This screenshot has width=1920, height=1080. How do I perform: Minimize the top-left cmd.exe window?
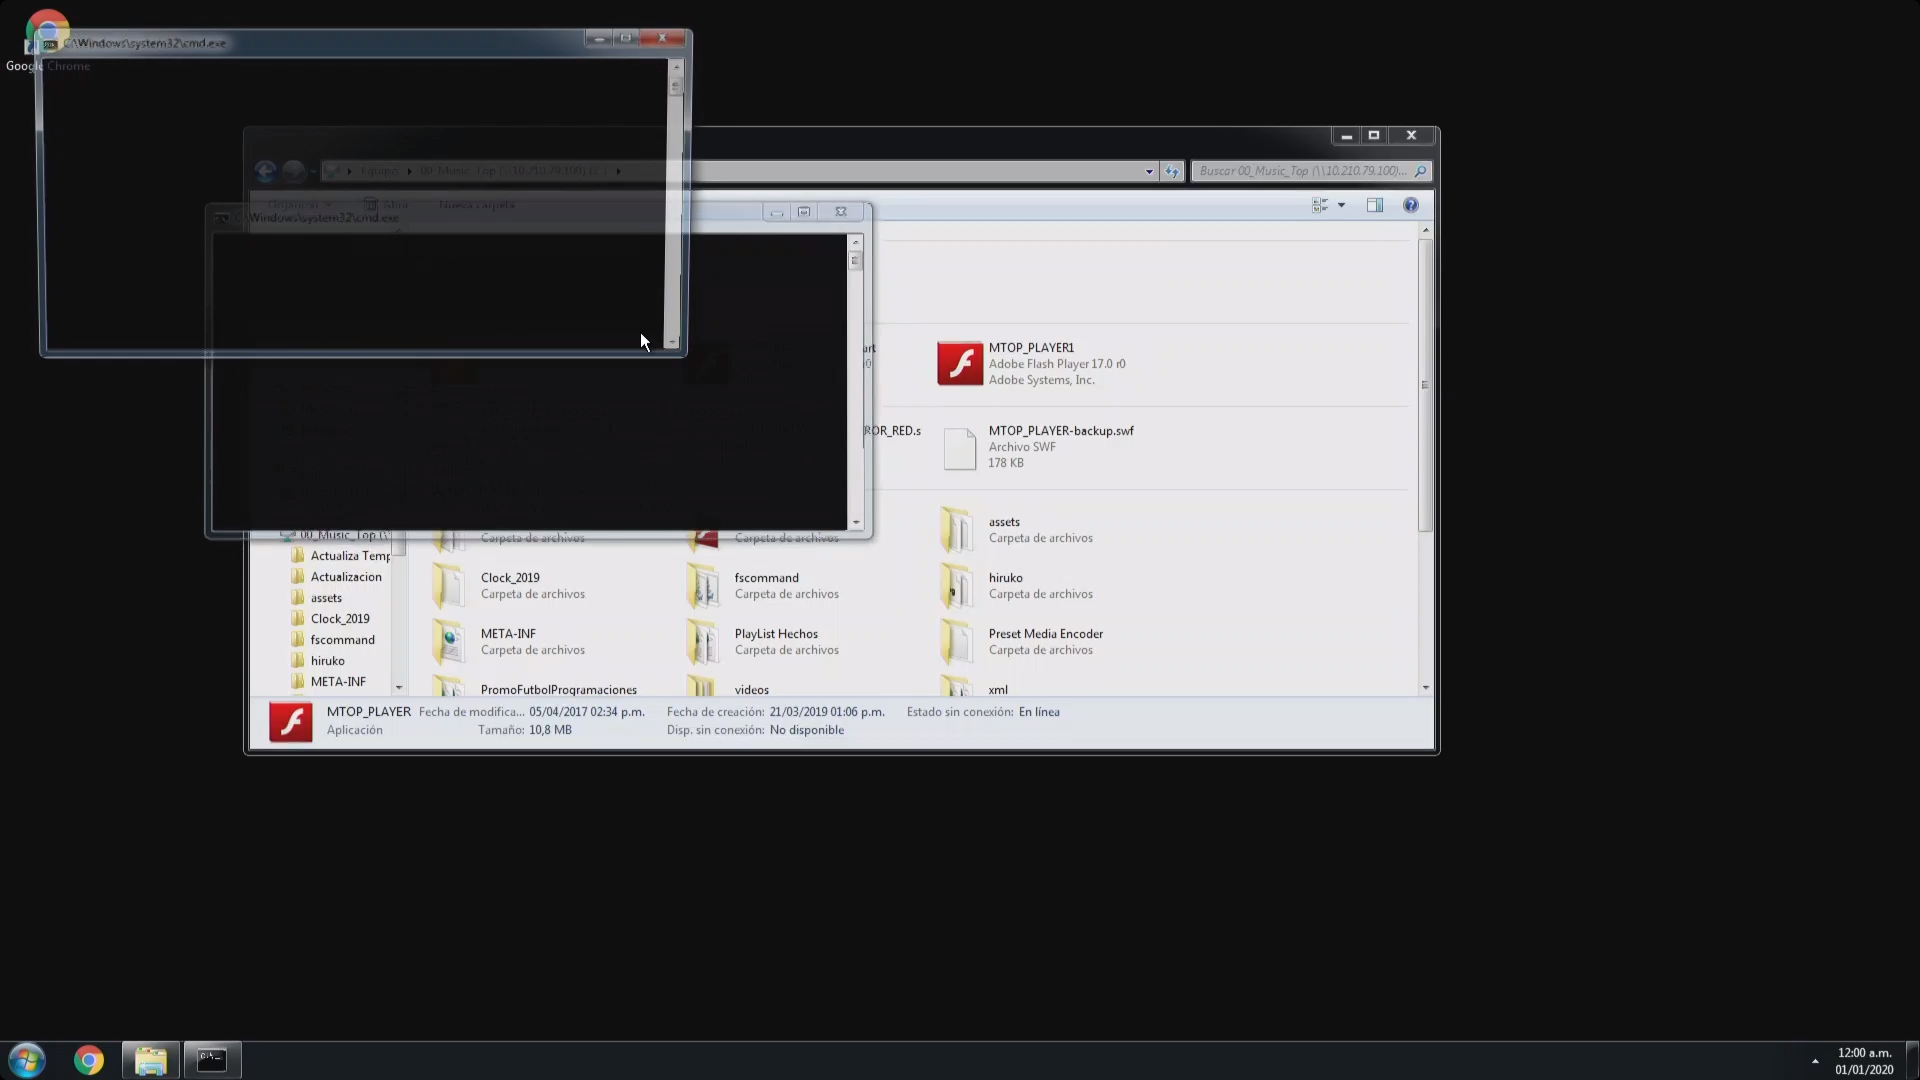[599, 39]
